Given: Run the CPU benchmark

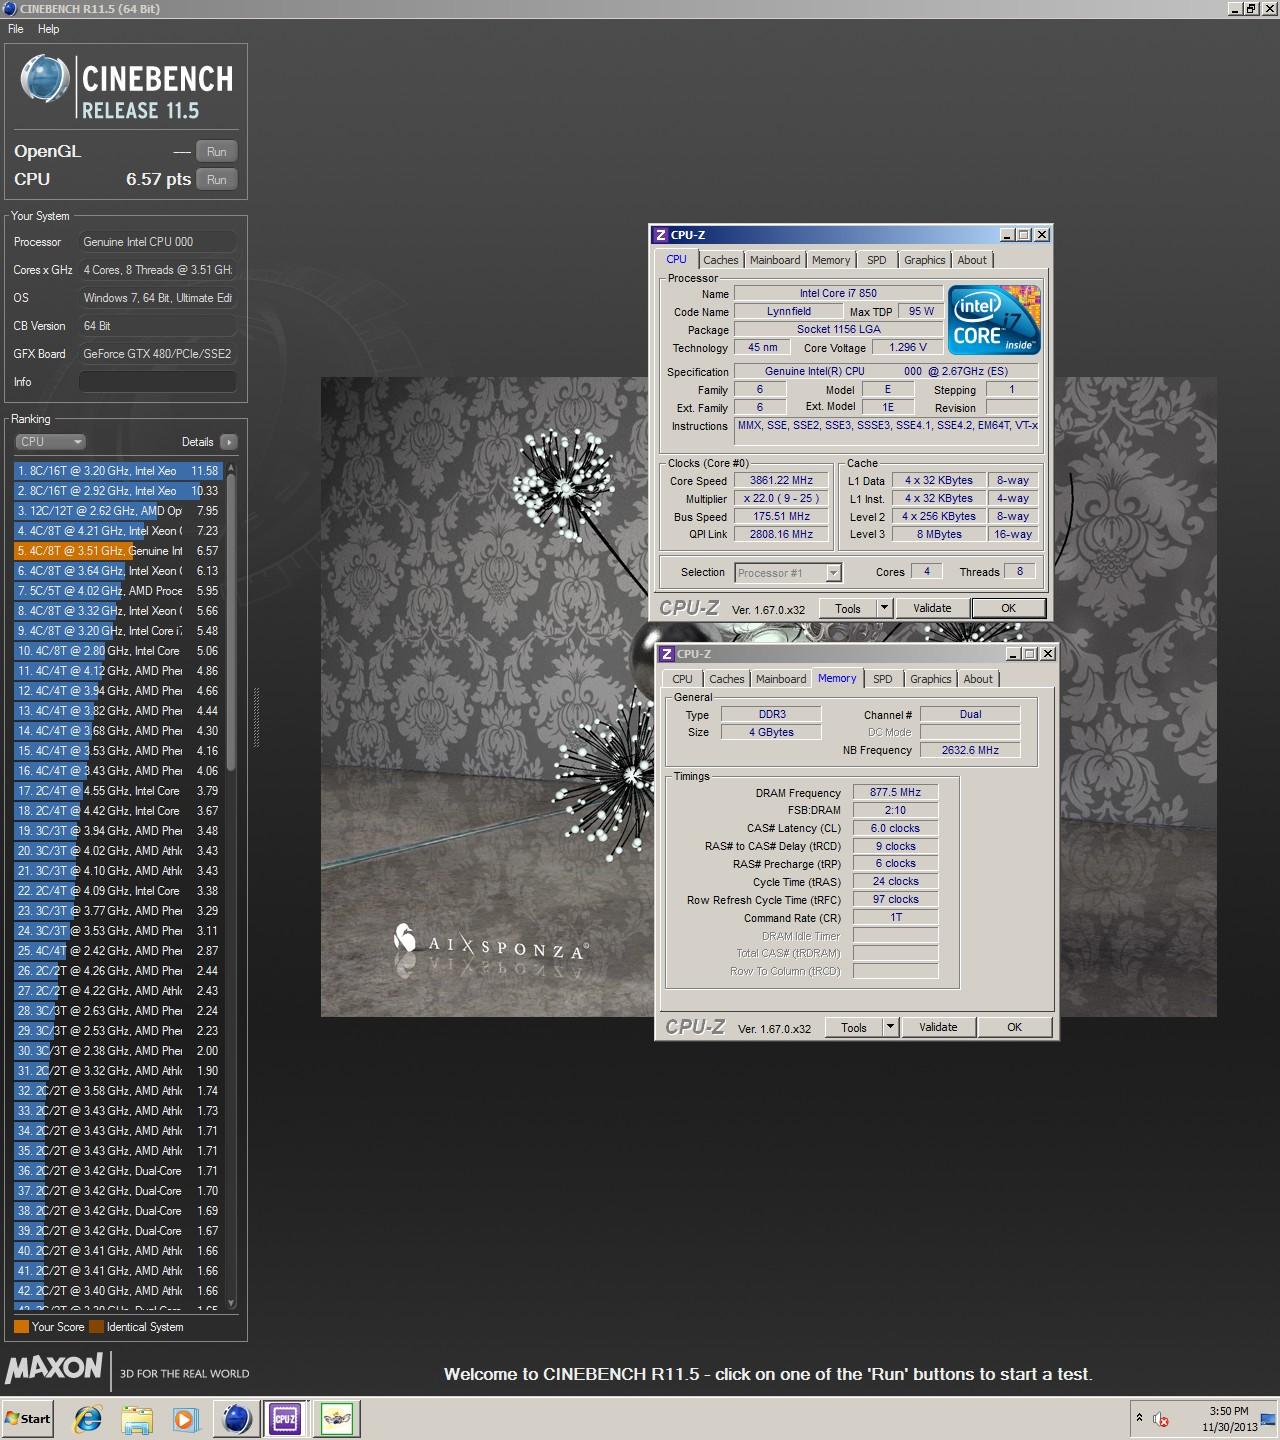Looking at the screenshot, I should [x=217, y=180].
